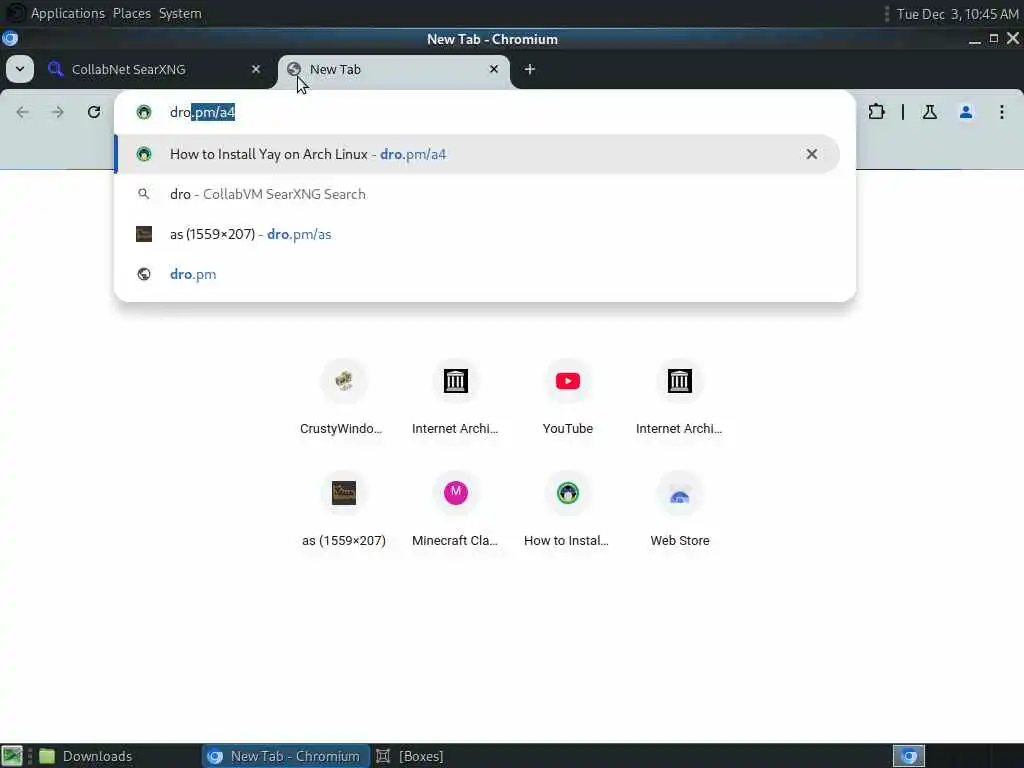Open the as (1559×207) shortcut tile
The image size is (1024, 768).
click(x=344, y=511)
